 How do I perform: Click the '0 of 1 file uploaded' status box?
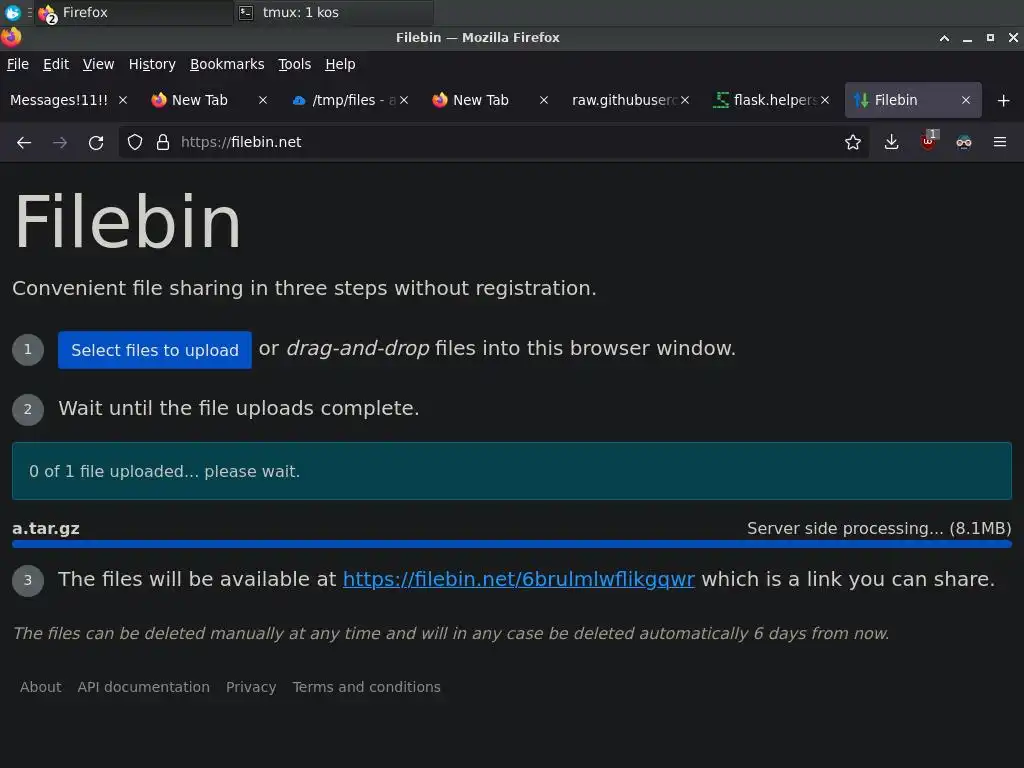point(512,471)
